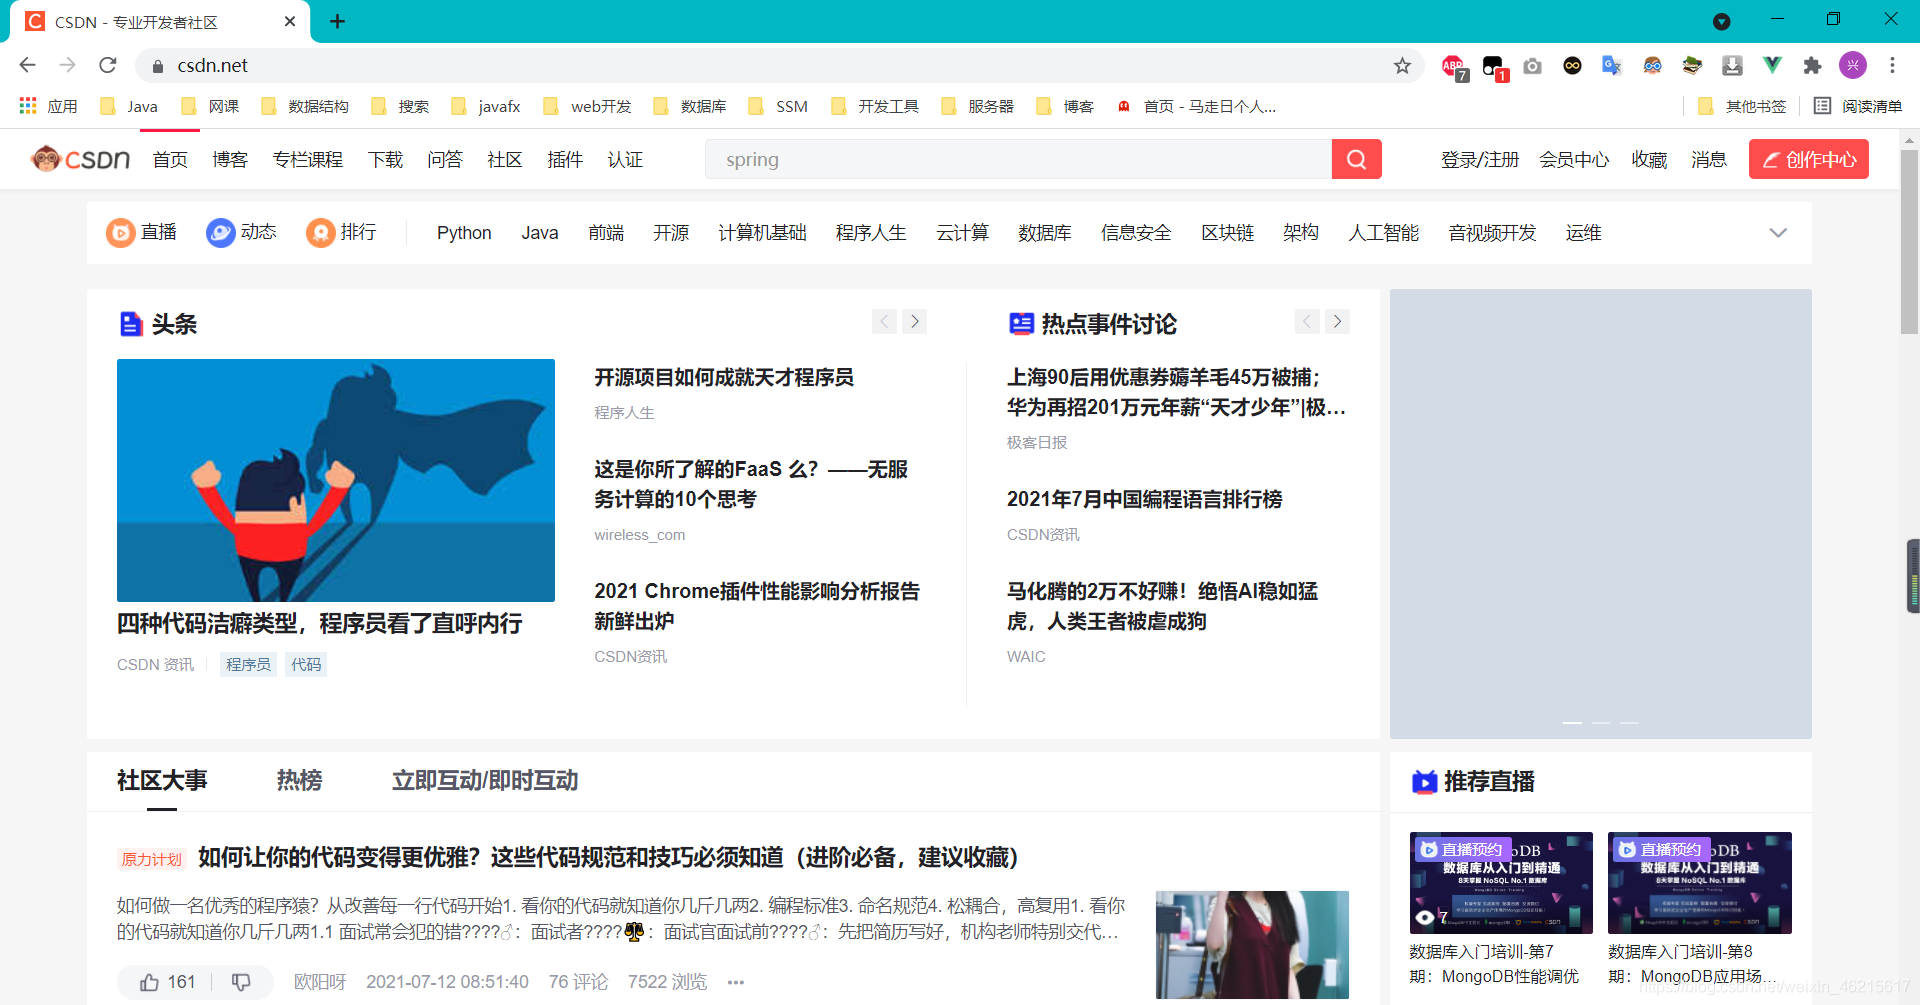
Task: Open article 开源项目如何成就天才程序员
Action: [724, 377]
